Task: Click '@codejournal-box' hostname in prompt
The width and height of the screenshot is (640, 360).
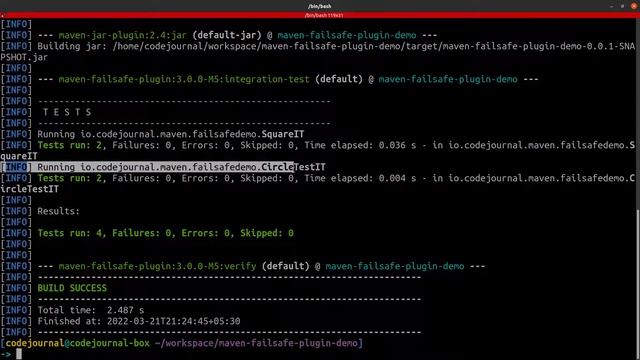Action: (107, 343)
